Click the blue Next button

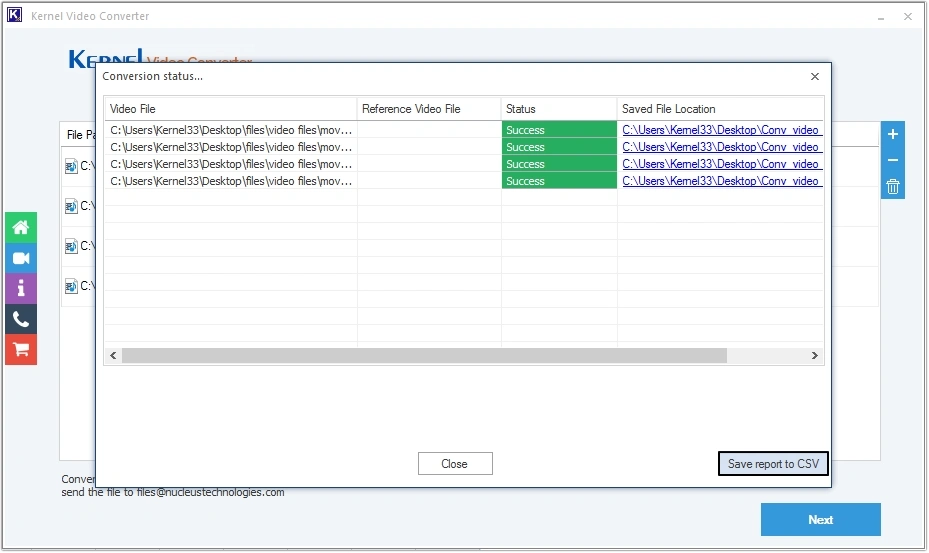[820, 520]
